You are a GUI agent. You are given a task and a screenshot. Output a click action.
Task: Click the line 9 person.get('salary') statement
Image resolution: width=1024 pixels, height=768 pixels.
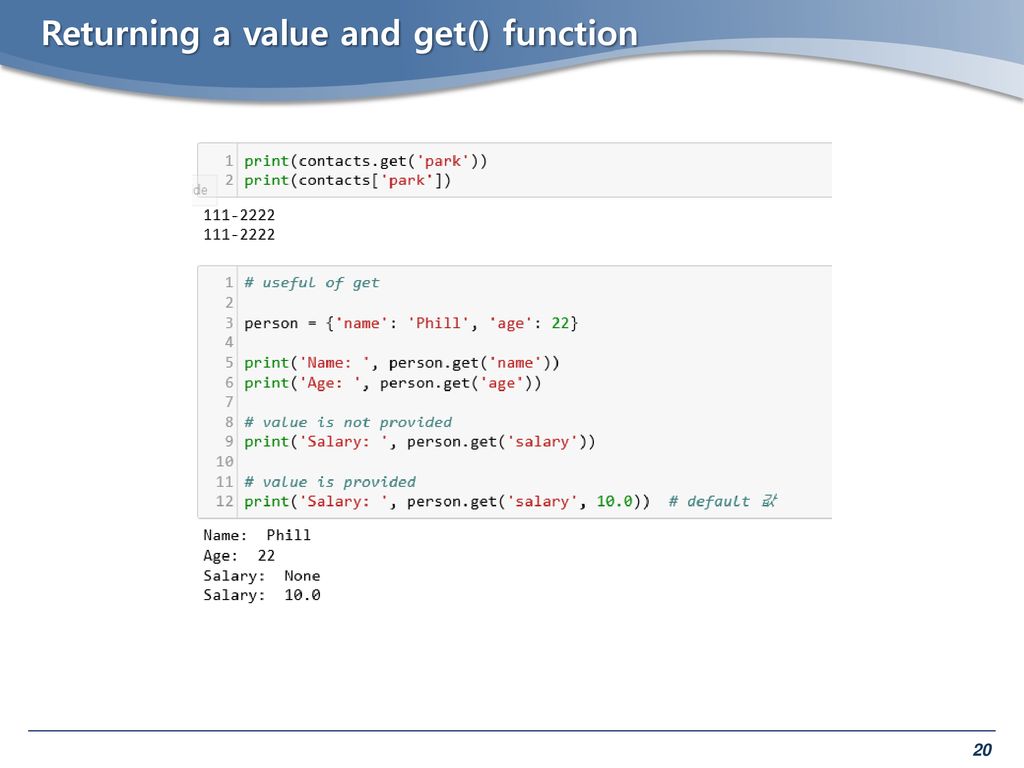[420, 442]
